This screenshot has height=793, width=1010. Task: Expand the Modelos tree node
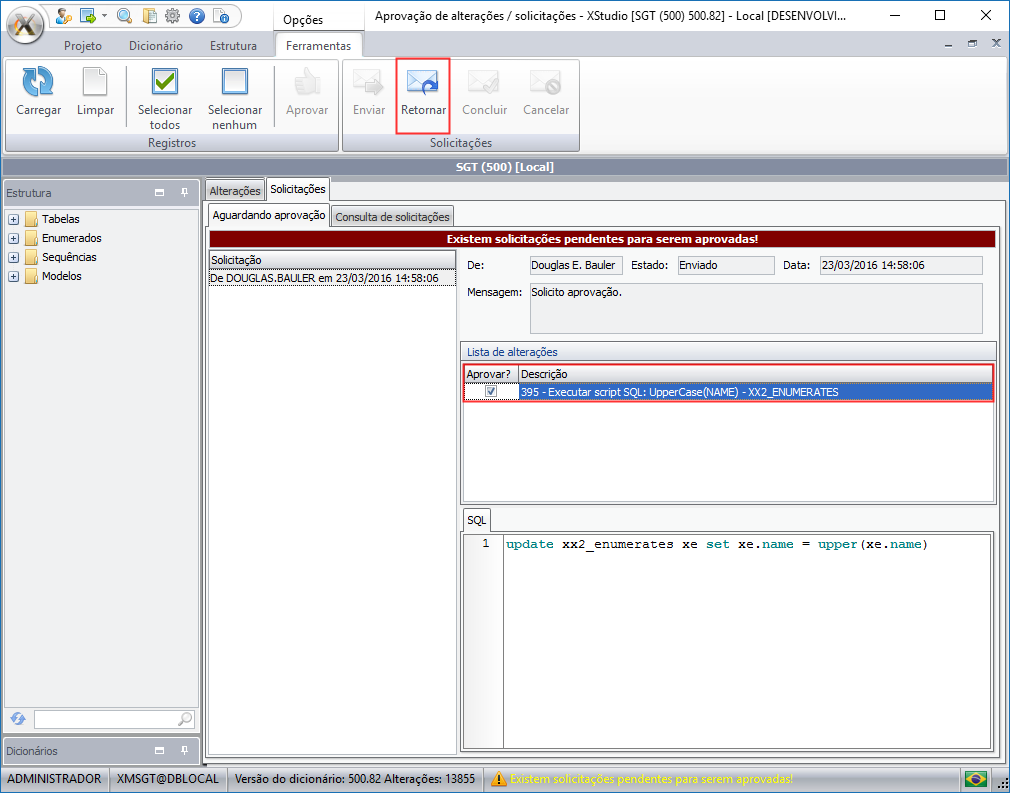(x=14, y=276)
